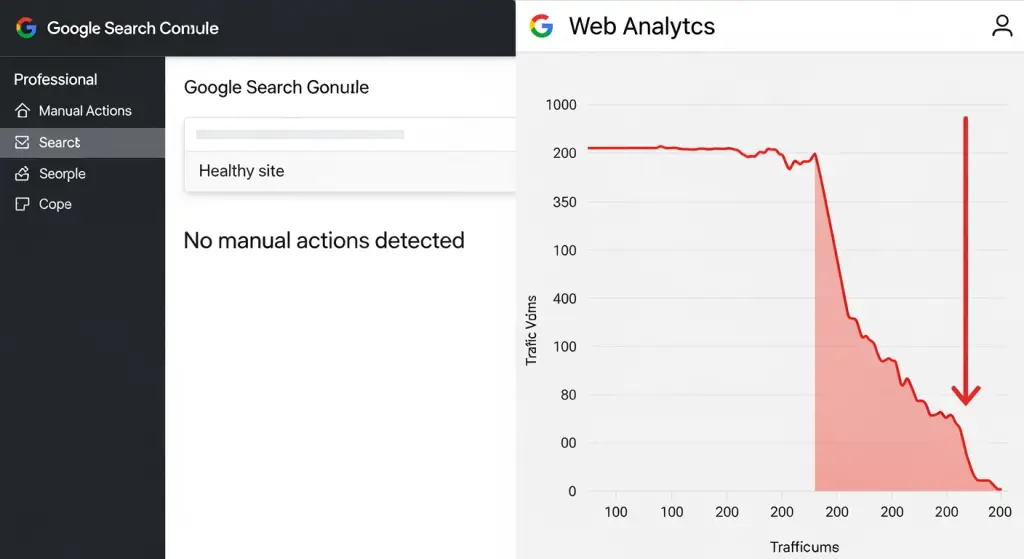
Task: Open the Cope sidebar label
Action: point(55,204)
